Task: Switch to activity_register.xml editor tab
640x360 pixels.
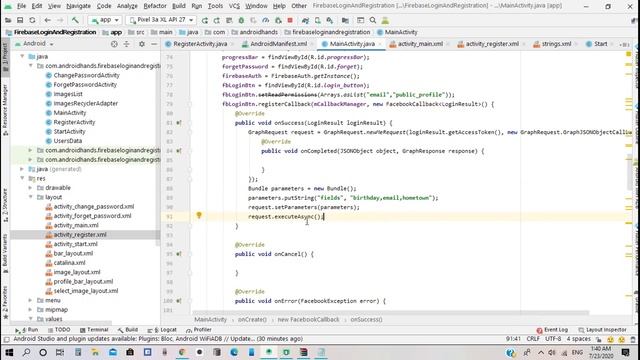Action: tap(492, 44)
